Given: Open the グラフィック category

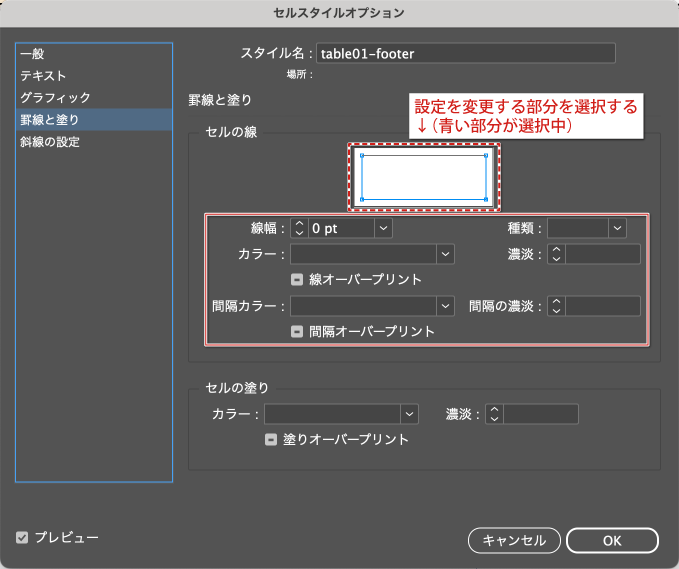Looking at the screenshot, I should [55, 98].
